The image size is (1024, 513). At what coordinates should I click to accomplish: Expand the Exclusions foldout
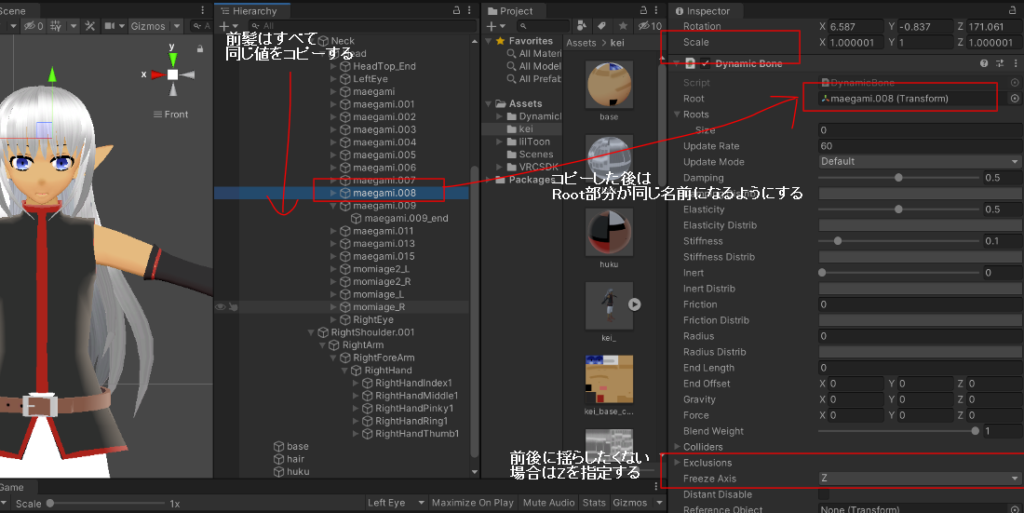[x=677, y=463]
